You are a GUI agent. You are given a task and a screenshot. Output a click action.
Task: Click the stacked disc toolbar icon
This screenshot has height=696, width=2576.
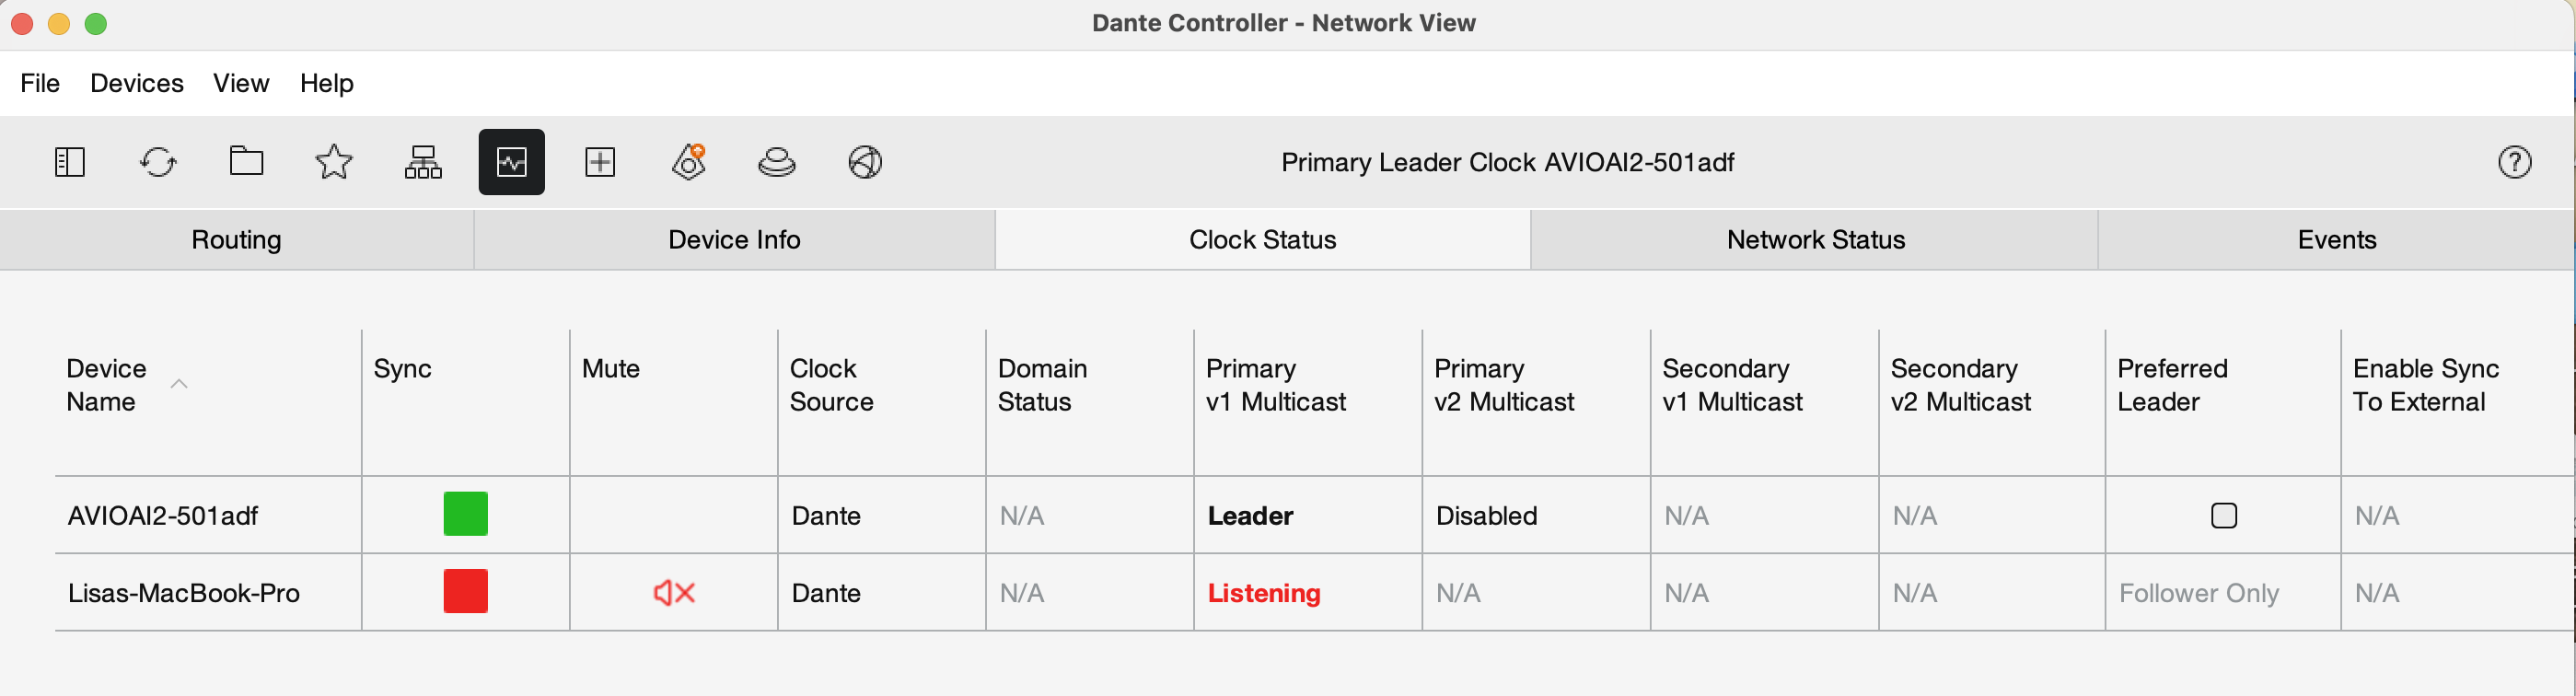777,162
